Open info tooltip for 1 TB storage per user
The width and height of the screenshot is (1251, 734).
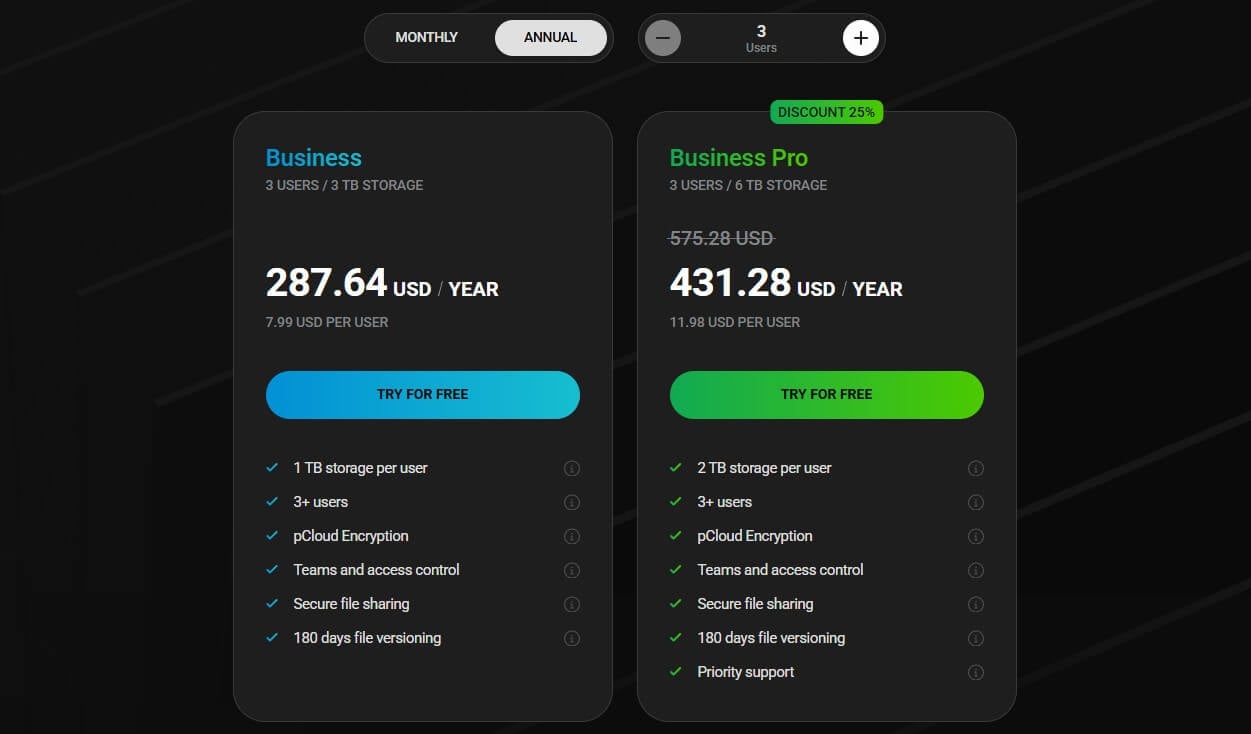572,467
